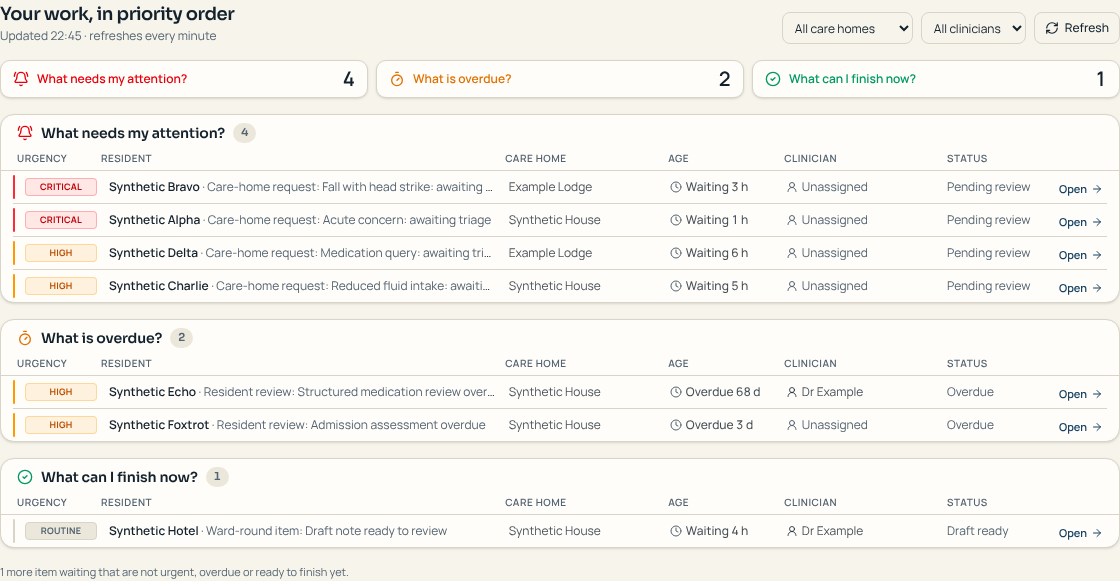Click the HIGH badge for Synthetic Charlie
1120x581 pixels.
click(x=61, y=286)
